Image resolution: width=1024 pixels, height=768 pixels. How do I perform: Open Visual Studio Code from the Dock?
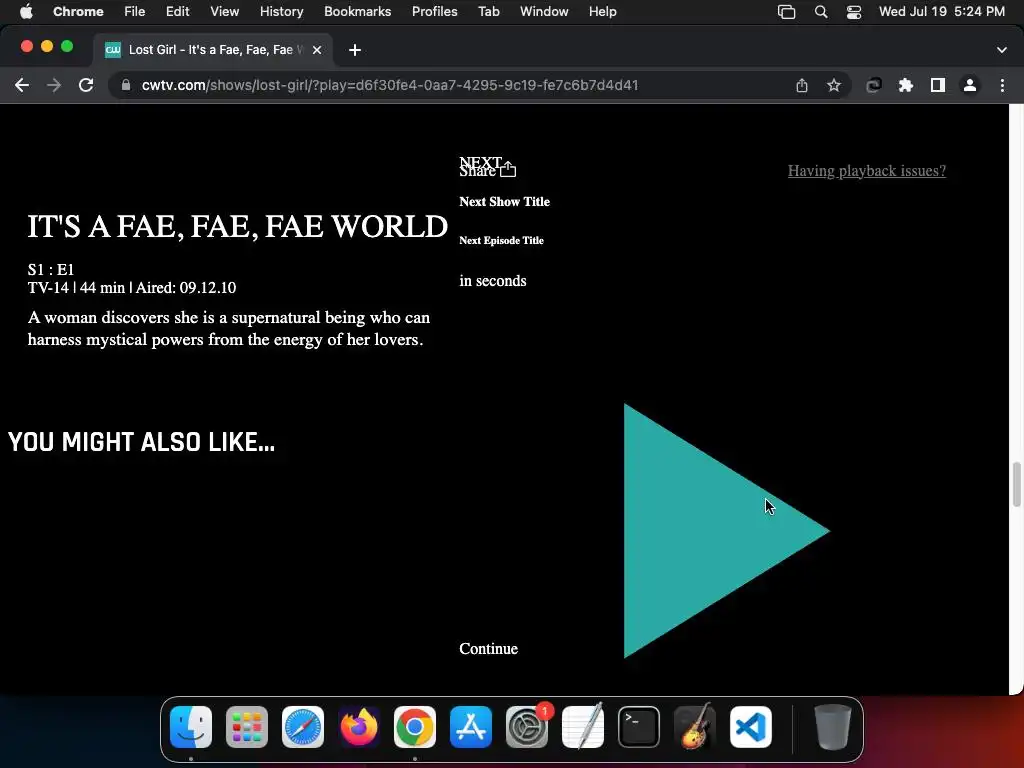pyautogui.click(x=751, y=727)
